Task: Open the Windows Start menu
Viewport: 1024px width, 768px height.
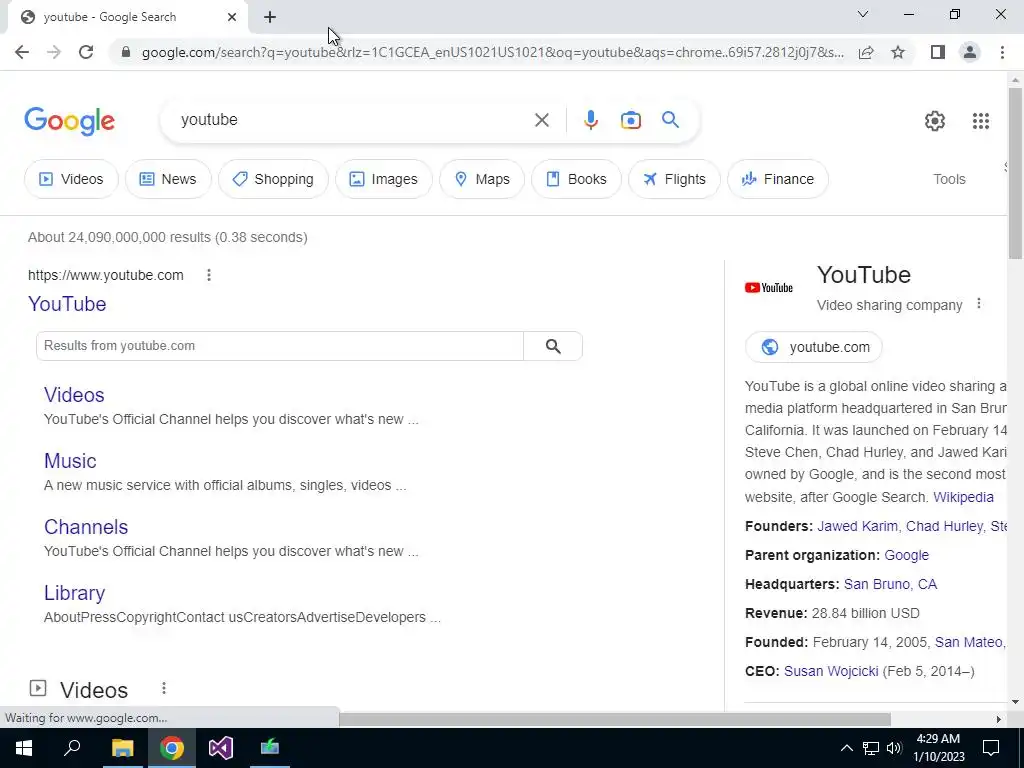Action: 24,748
